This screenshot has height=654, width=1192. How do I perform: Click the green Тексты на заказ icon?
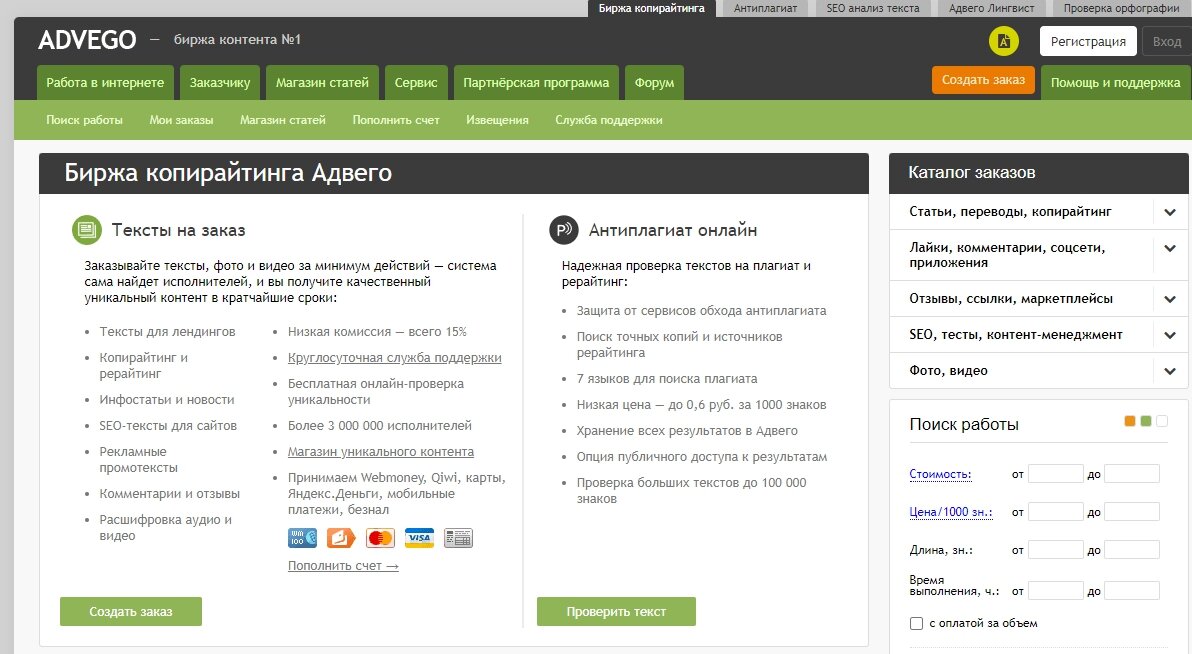point(87,230)
